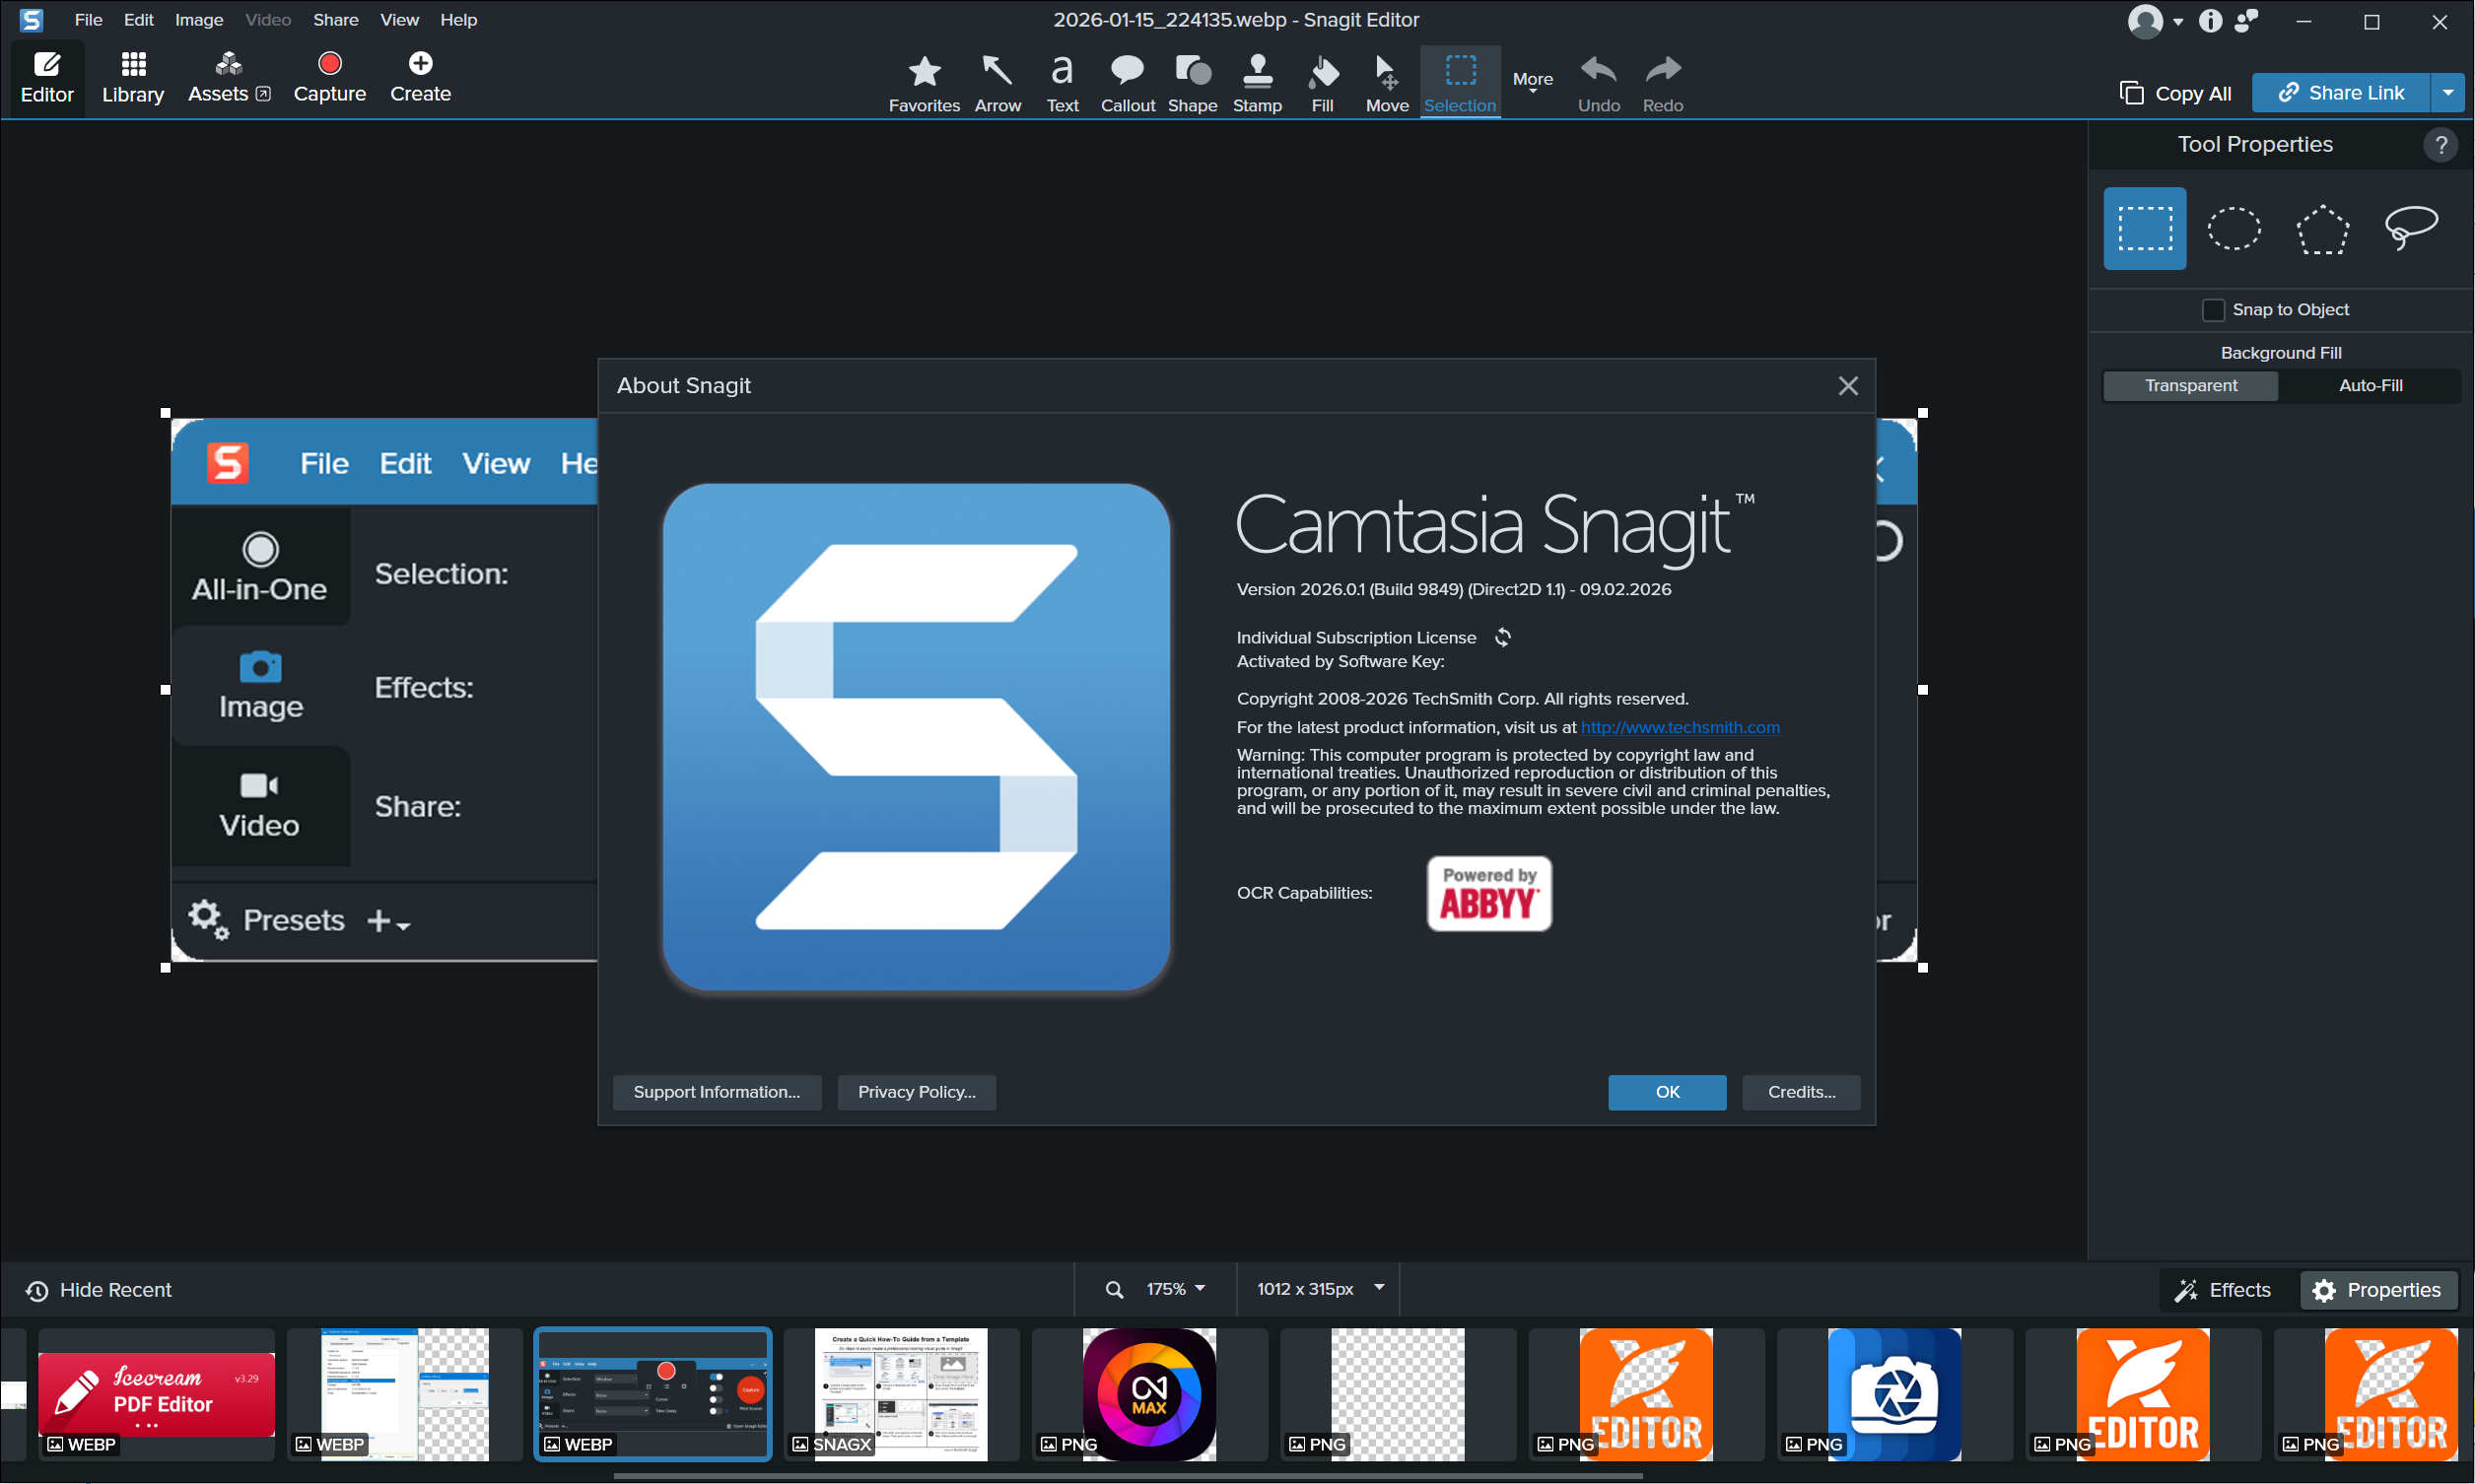This screenshot has width=2475, height=1484.
Task: Select the Arrow tool
Action: click(997, 82)
